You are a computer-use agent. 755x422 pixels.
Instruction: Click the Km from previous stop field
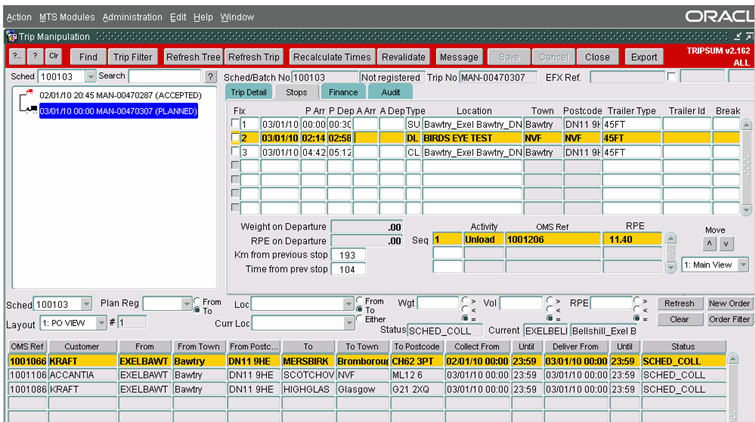tap(348, 255)
